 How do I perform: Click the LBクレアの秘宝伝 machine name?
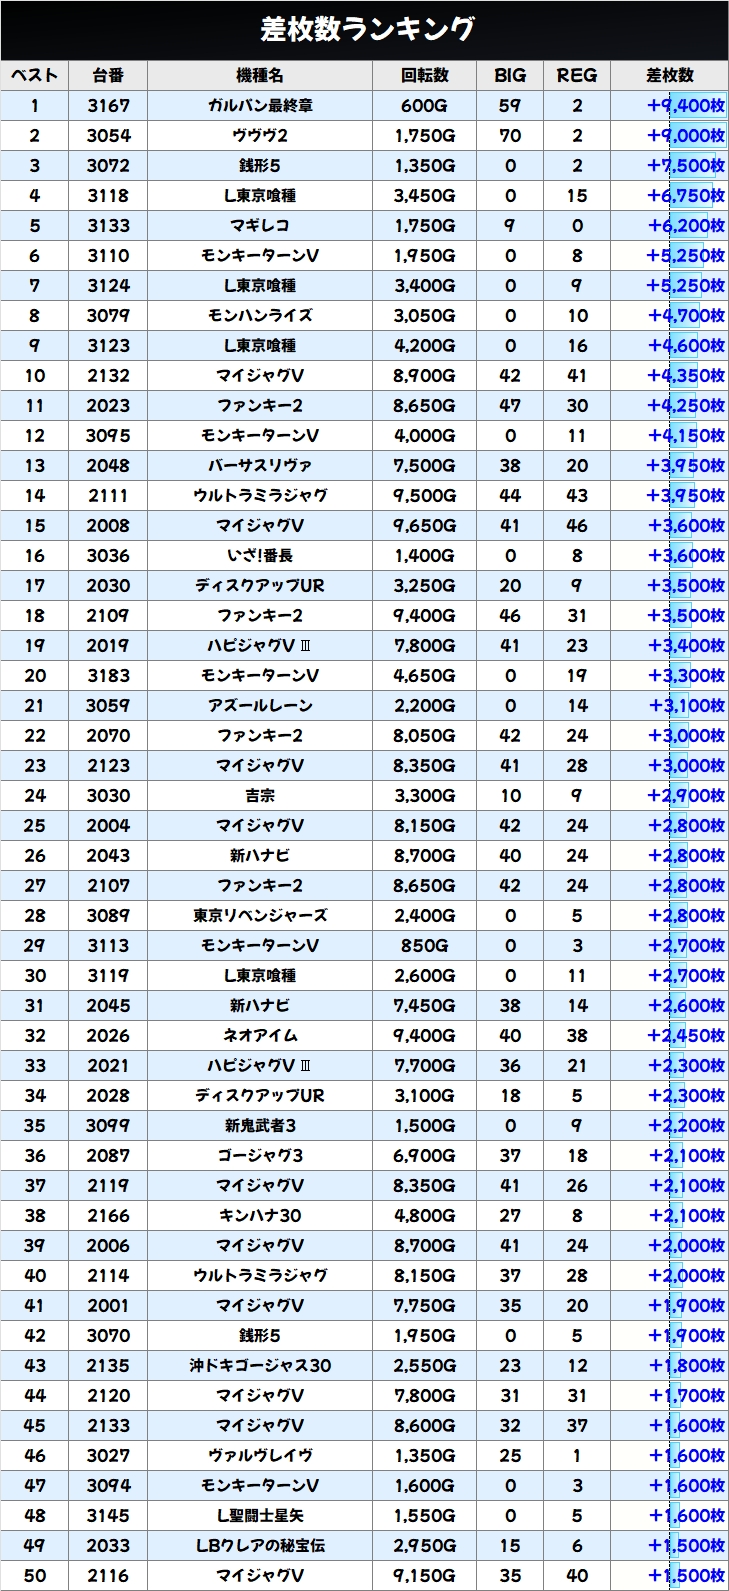click(260, 1545)
